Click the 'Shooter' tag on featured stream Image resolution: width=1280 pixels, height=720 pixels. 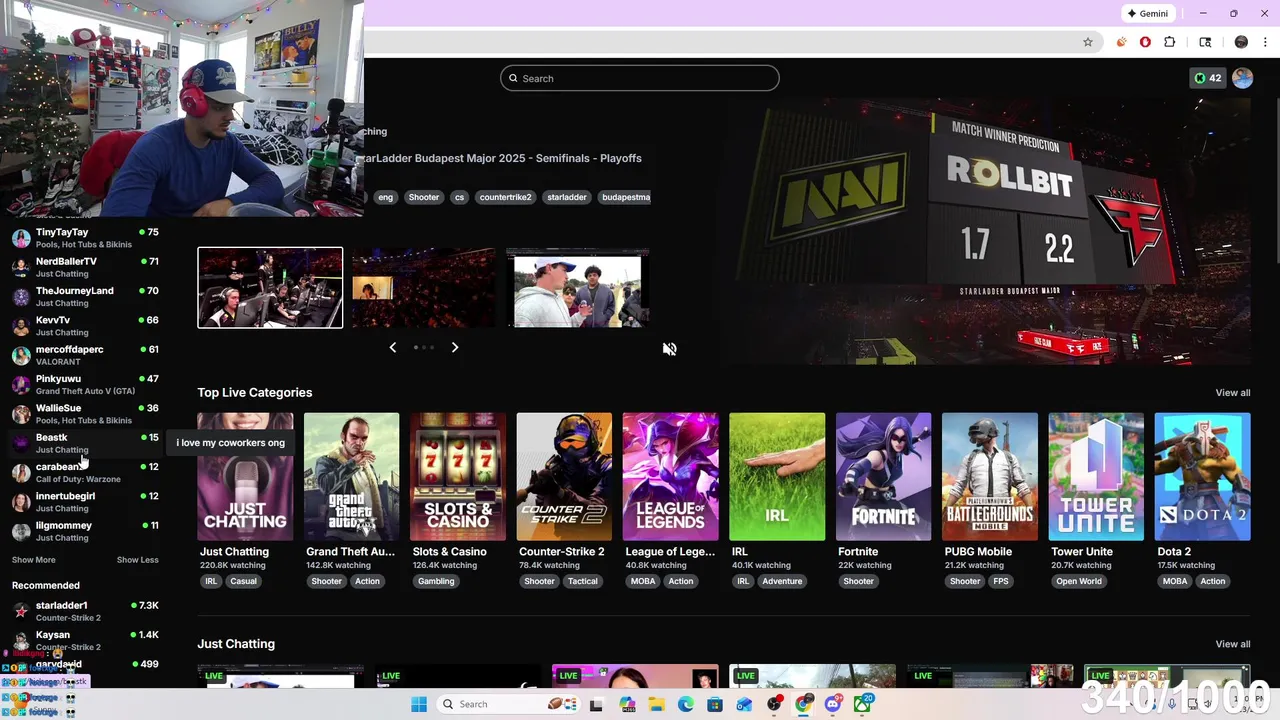pos(424,197)
